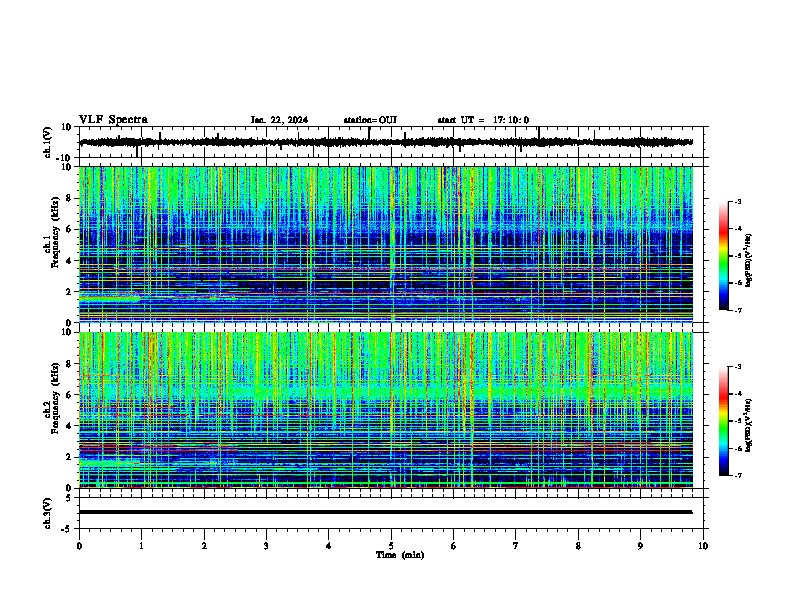Viewport: 792px width, 612px height.
Task: Click the ch.1 voltage waveform trace
Action: 386,142
